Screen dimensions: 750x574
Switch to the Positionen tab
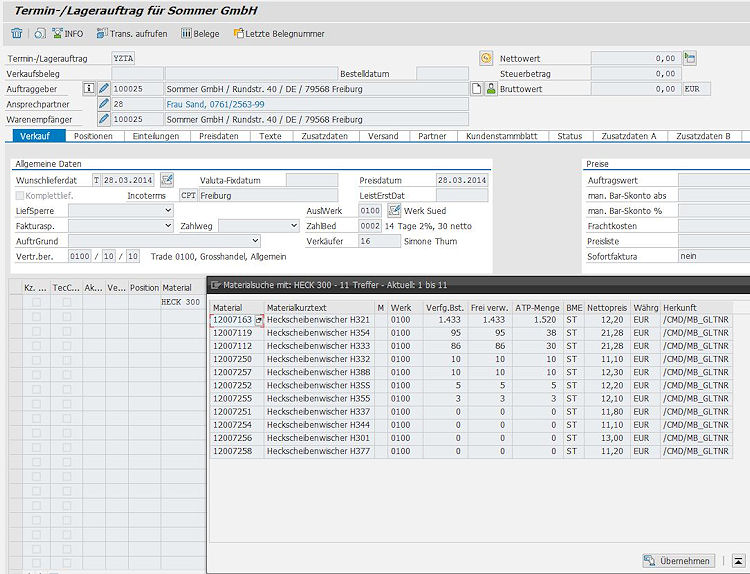93,136
